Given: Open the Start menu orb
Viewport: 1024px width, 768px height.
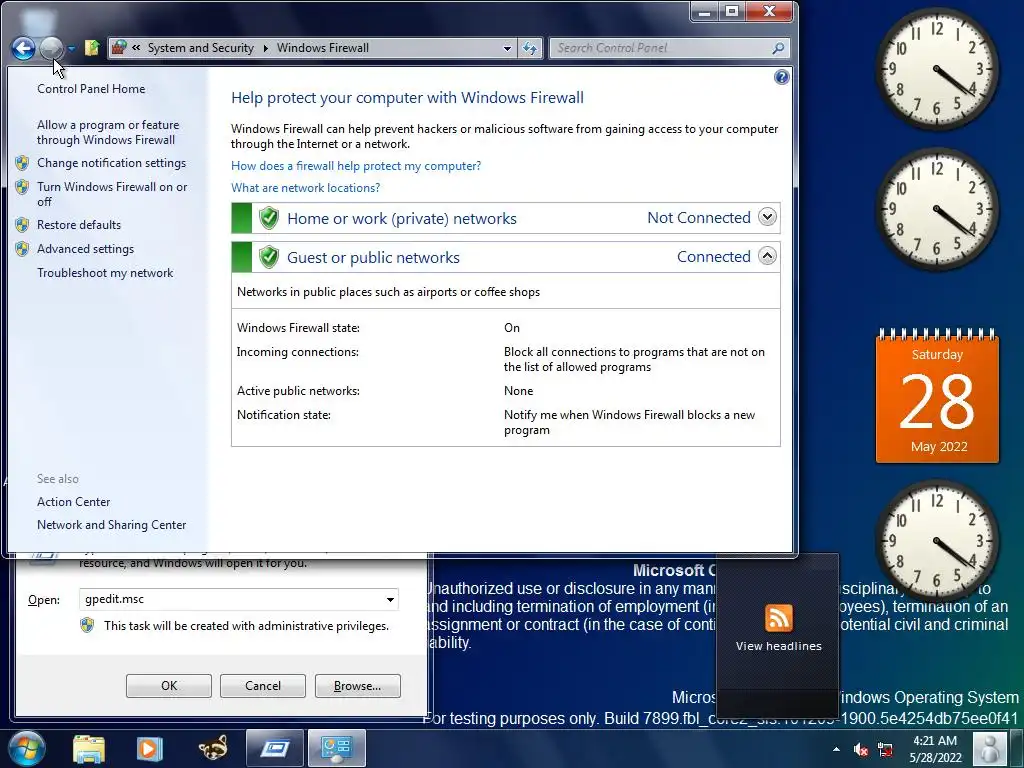Looking at the screenshot, I should 27,748.
